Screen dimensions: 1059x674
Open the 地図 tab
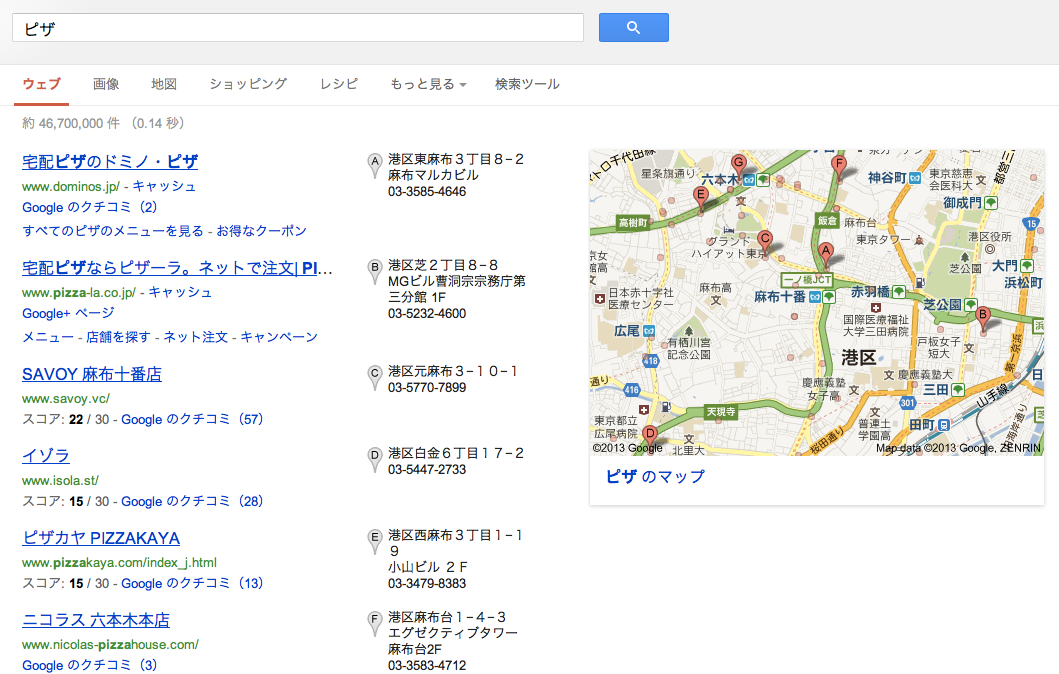(164, 84)
